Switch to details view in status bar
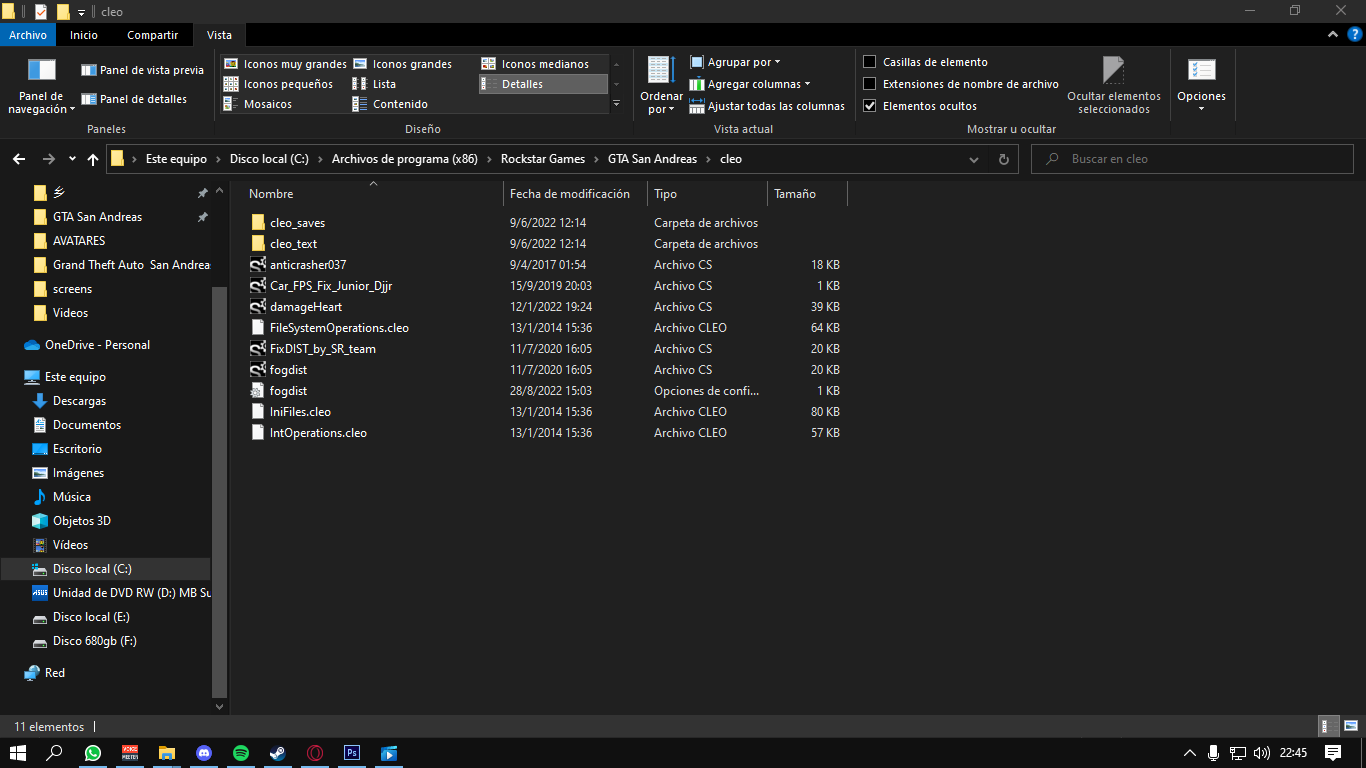 [x=1330, y=727]
